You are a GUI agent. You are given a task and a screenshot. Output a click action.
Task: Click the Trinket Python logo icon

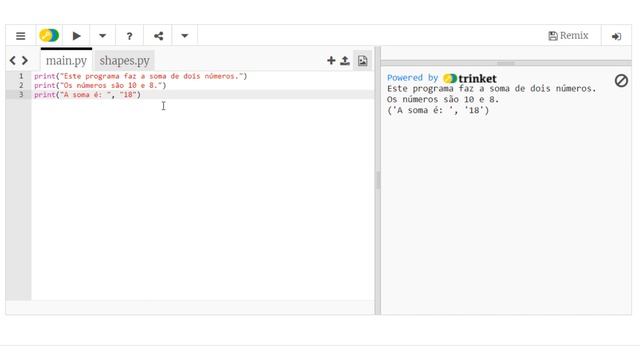49,36
